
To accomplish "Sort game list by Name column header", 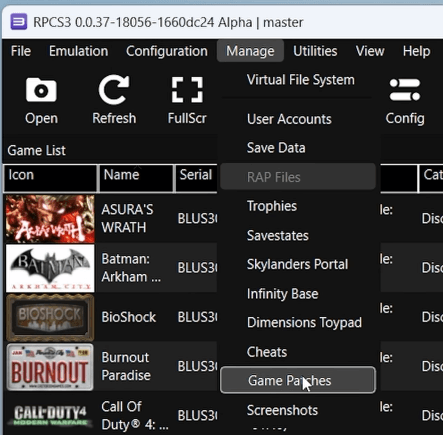I will pos(136,178).
